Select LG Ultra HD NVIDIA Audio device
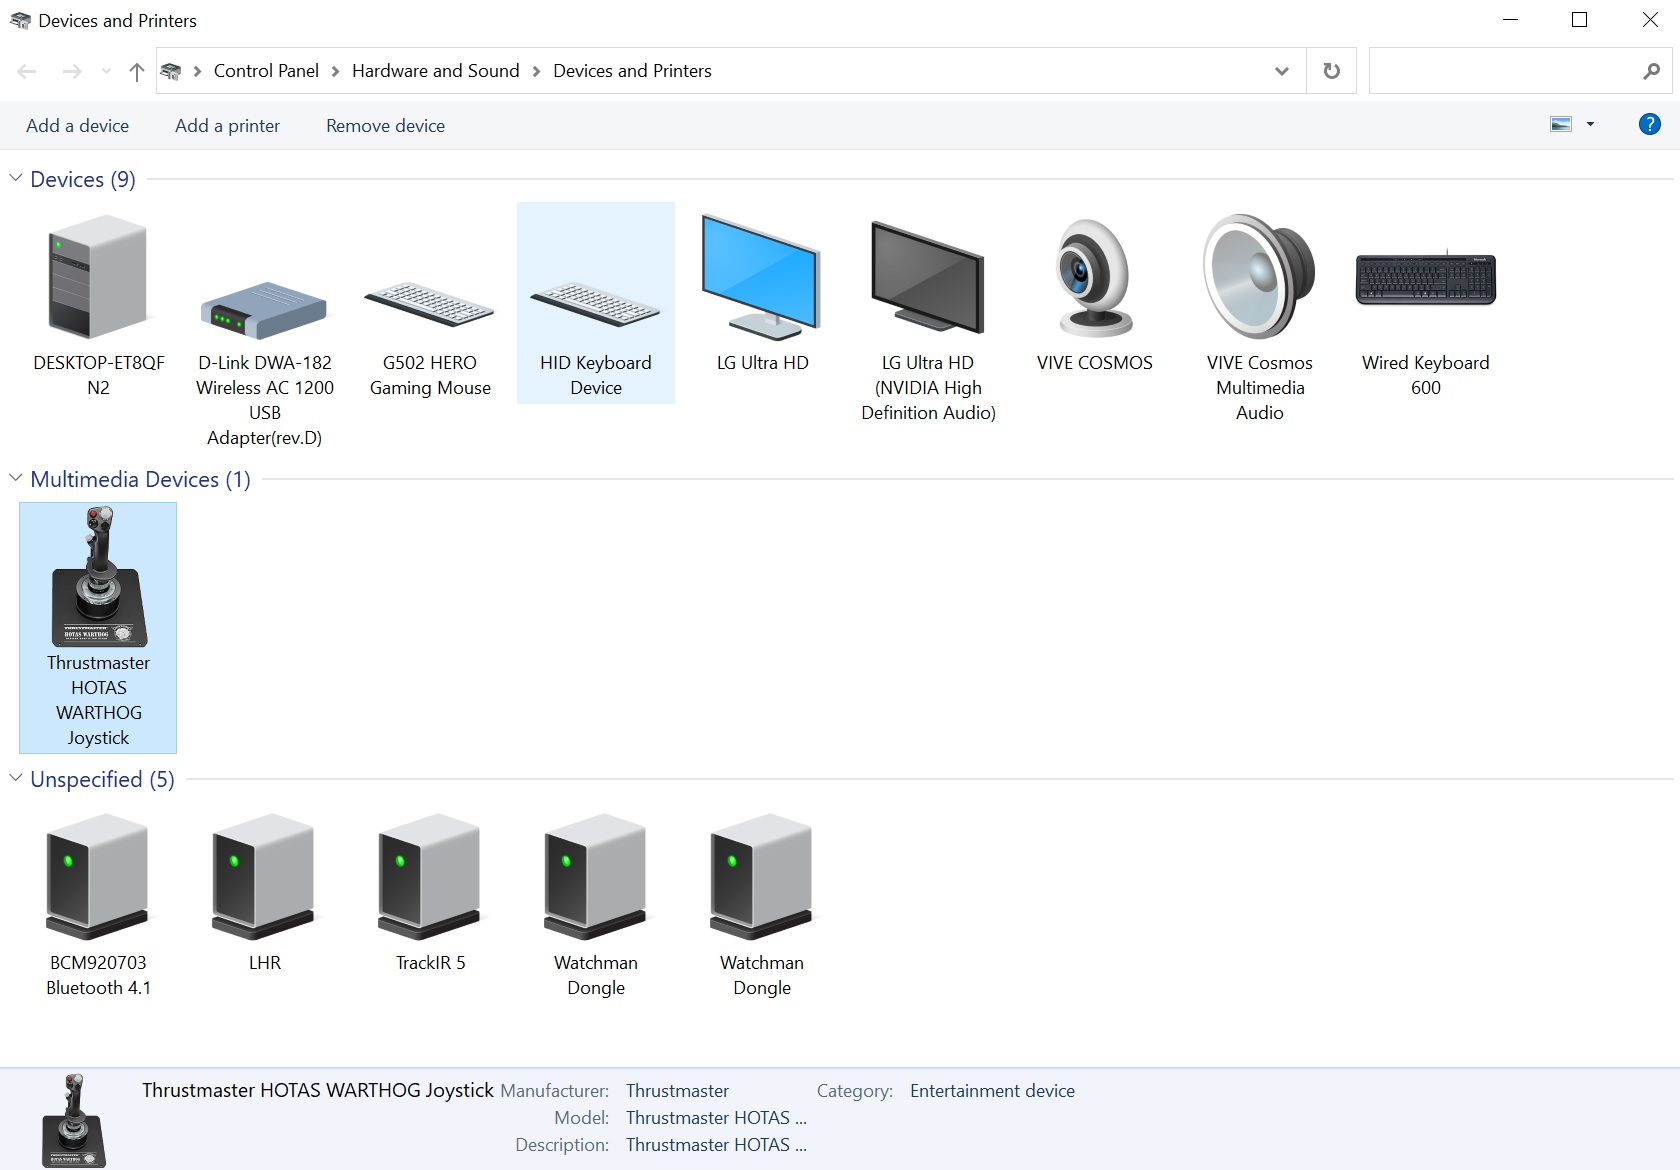The width and height of the screenshot is (1680, 1170). [x=928, y=316]
